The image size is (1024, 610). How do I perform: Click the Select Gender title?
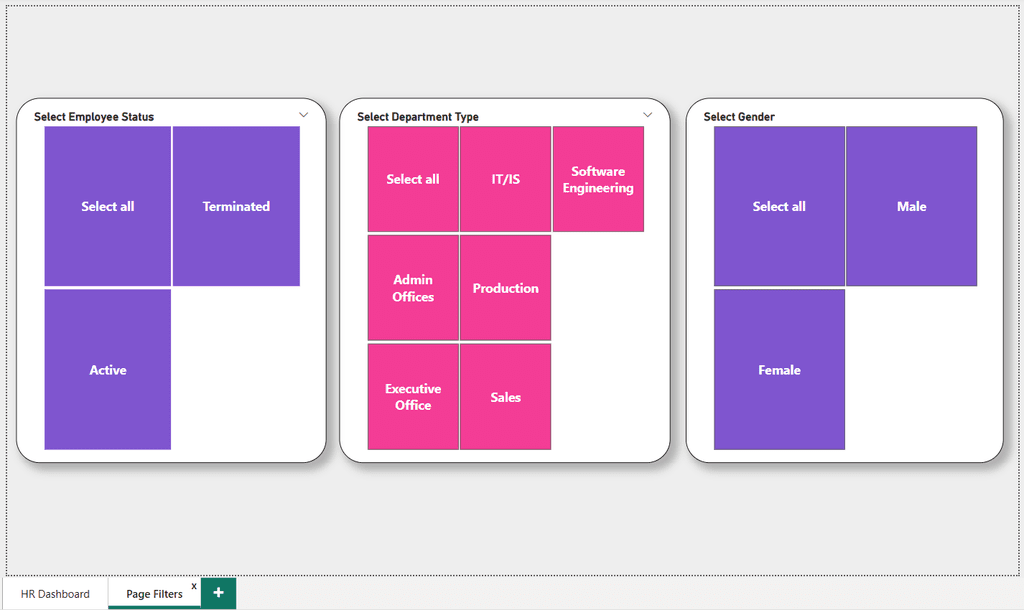(739, 117)
